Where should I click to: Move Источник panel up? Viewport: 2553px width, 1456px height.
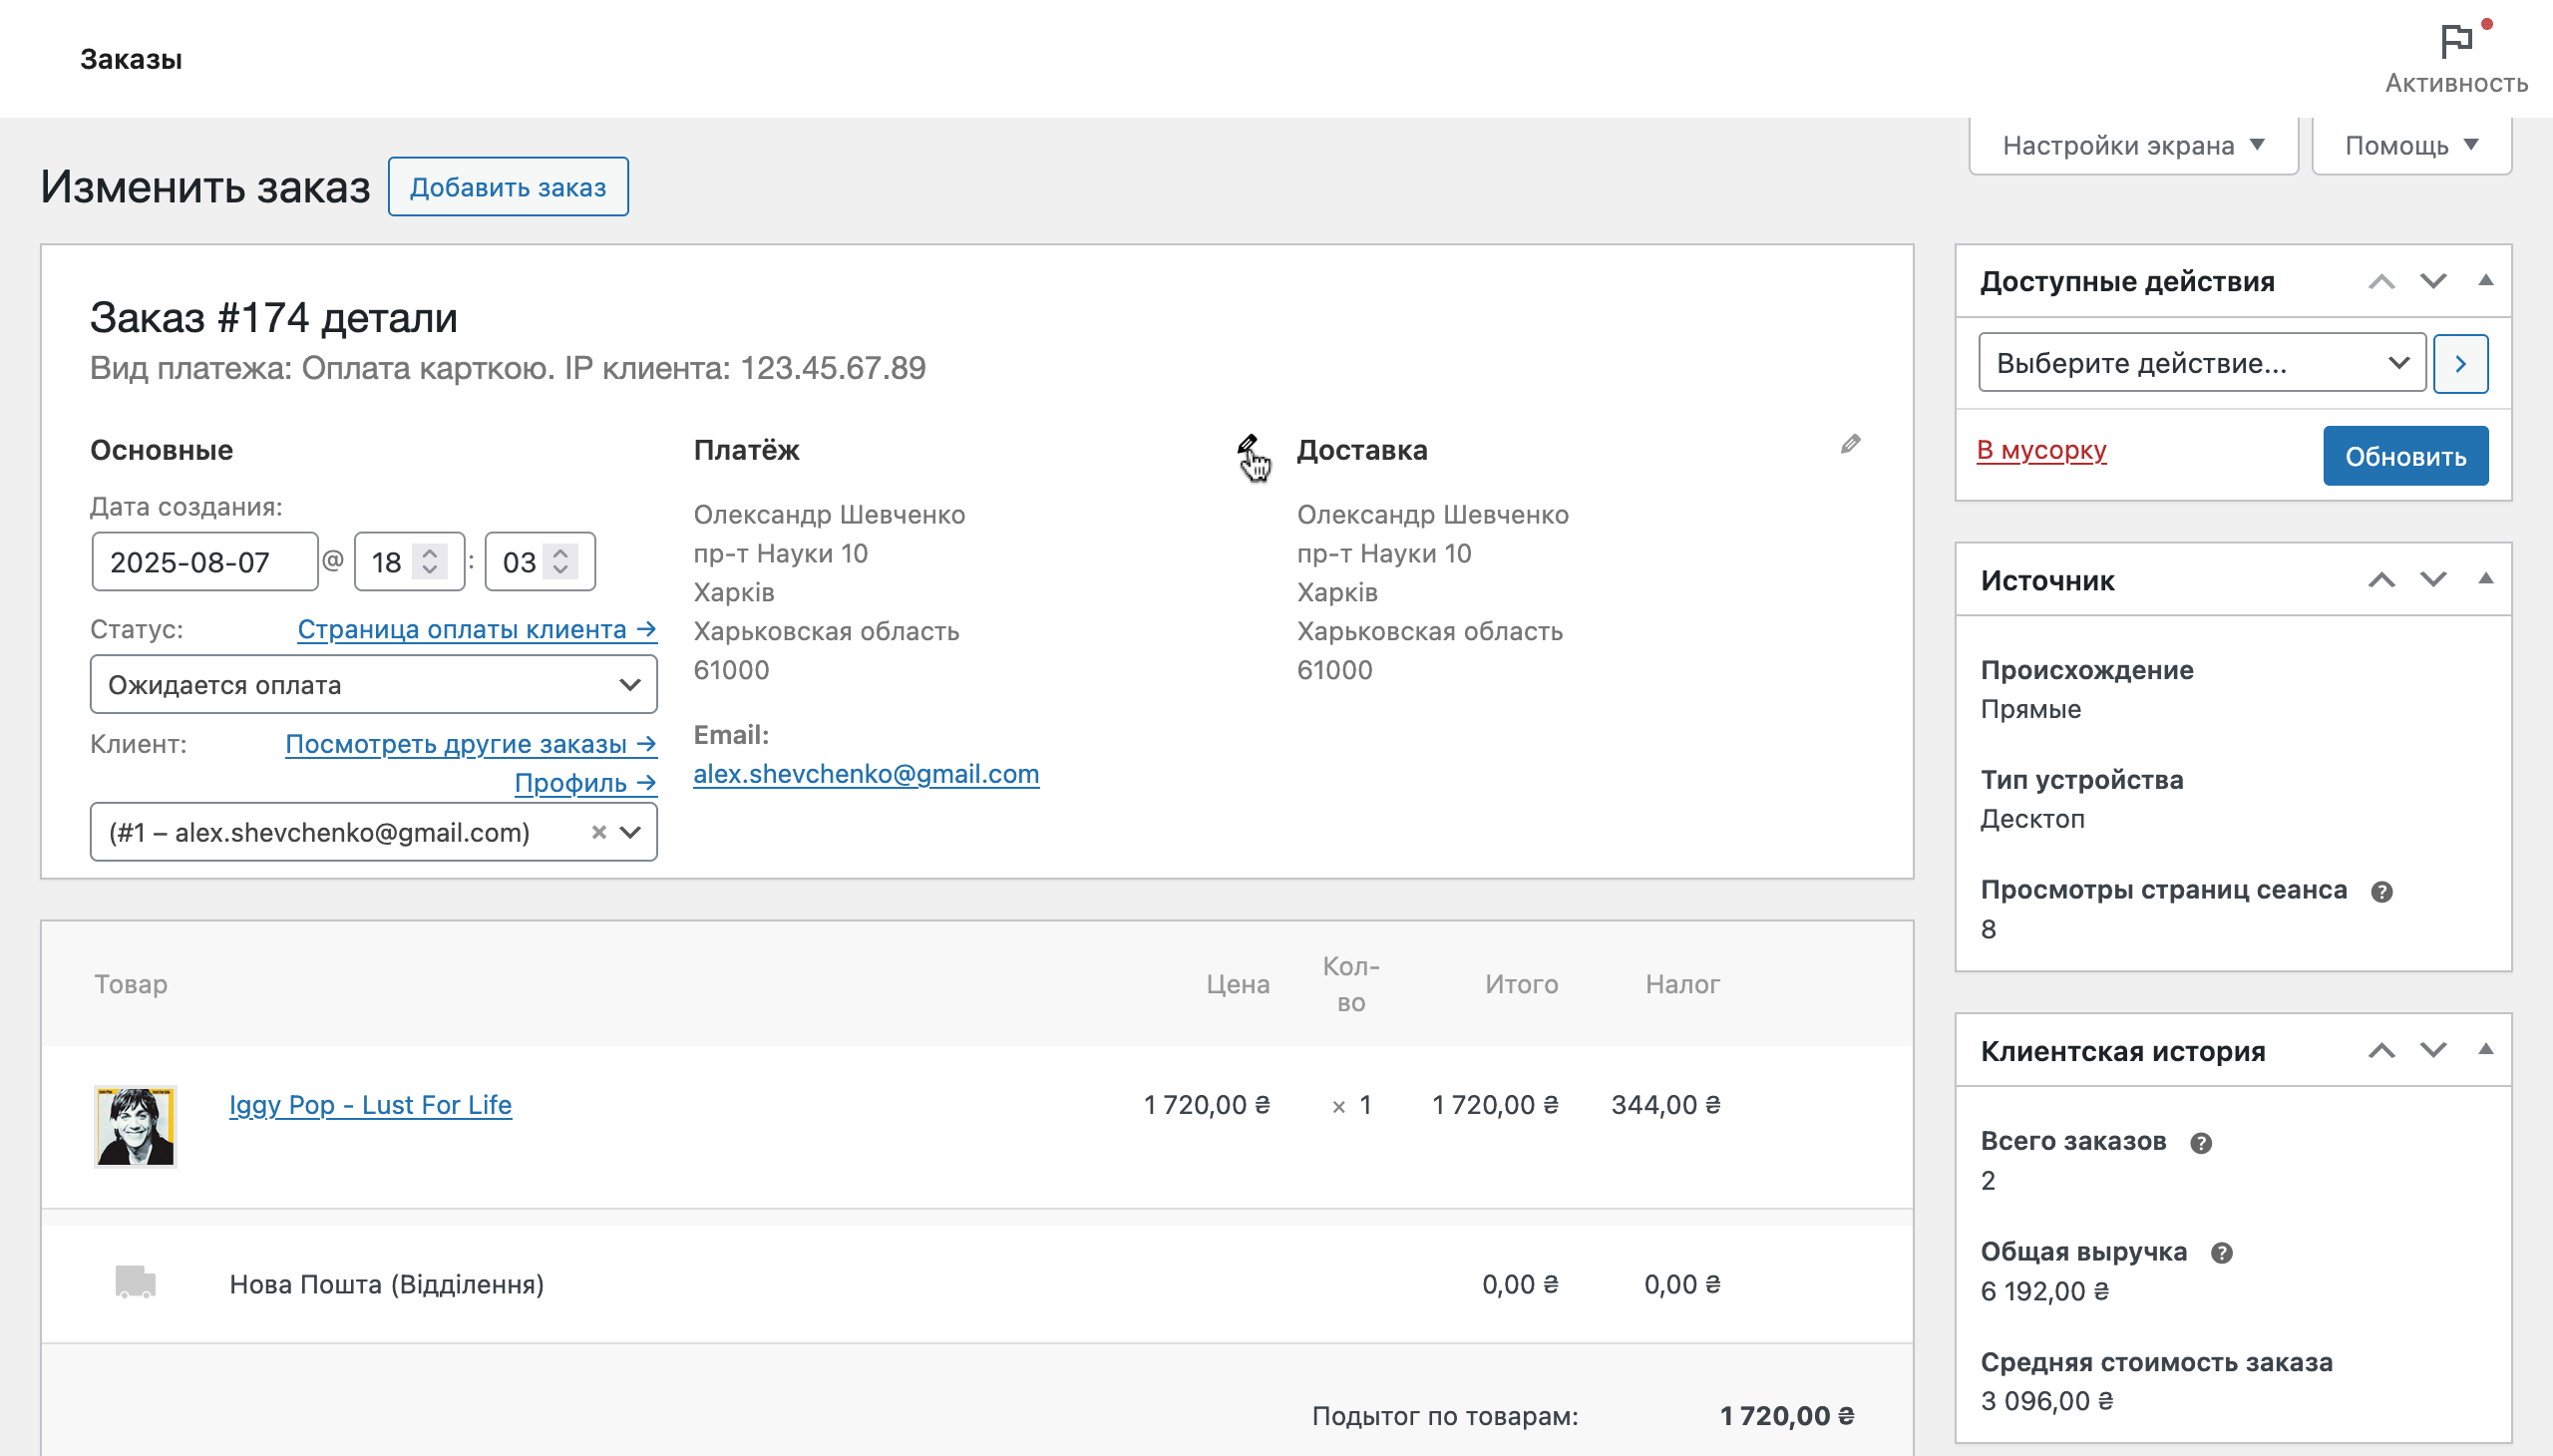(2381, 580)
